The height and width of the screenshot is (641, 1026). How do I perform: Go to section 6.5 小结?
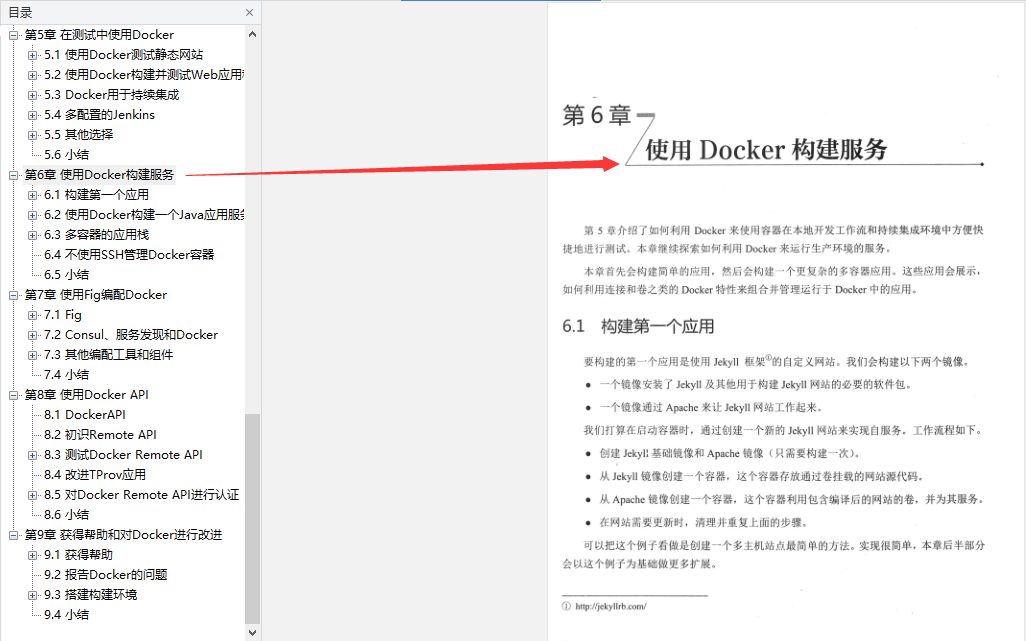coord(66,275)
